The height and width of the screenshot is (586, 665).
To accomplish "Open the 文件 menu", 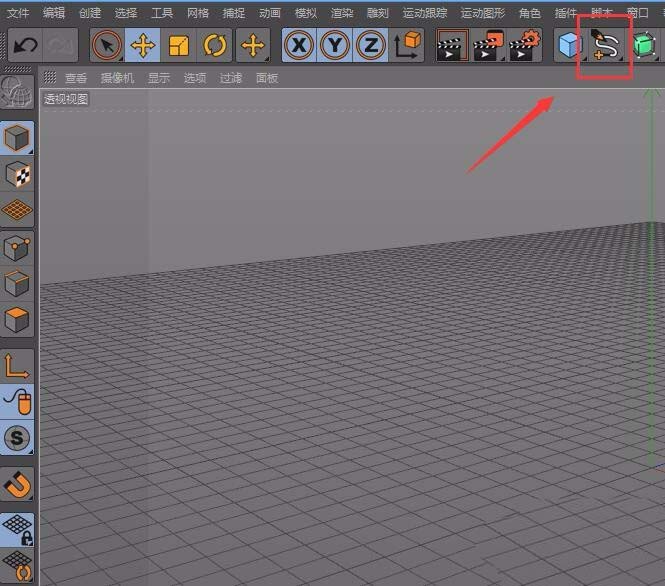I will (x=18, y=13).
